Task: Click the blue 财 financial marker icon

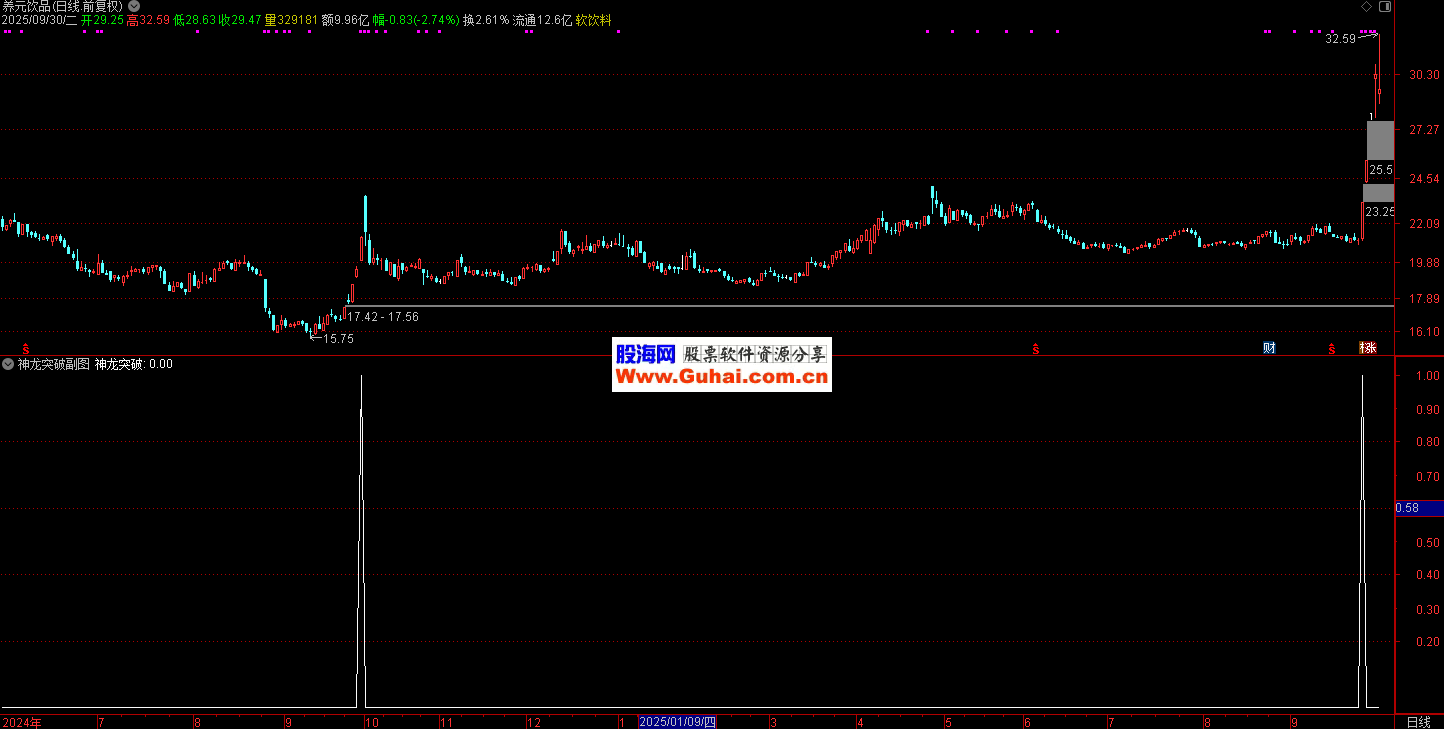Action: pos(1269,348)
